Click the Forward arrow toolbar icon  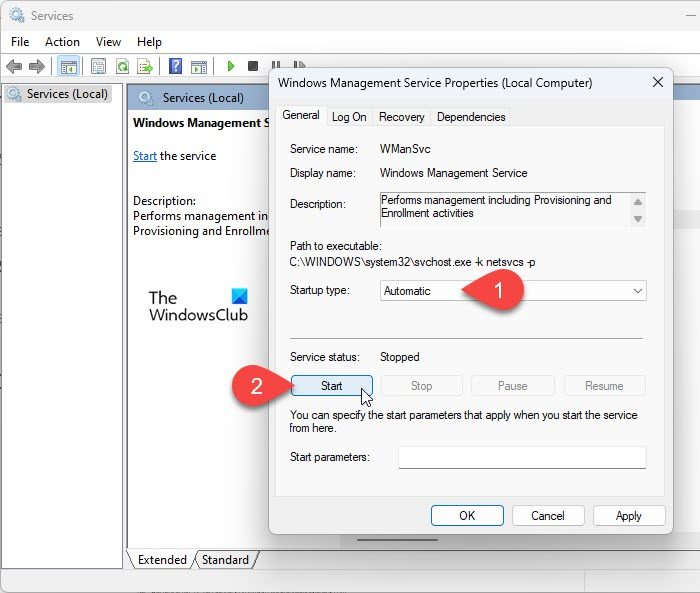(37, 67)
